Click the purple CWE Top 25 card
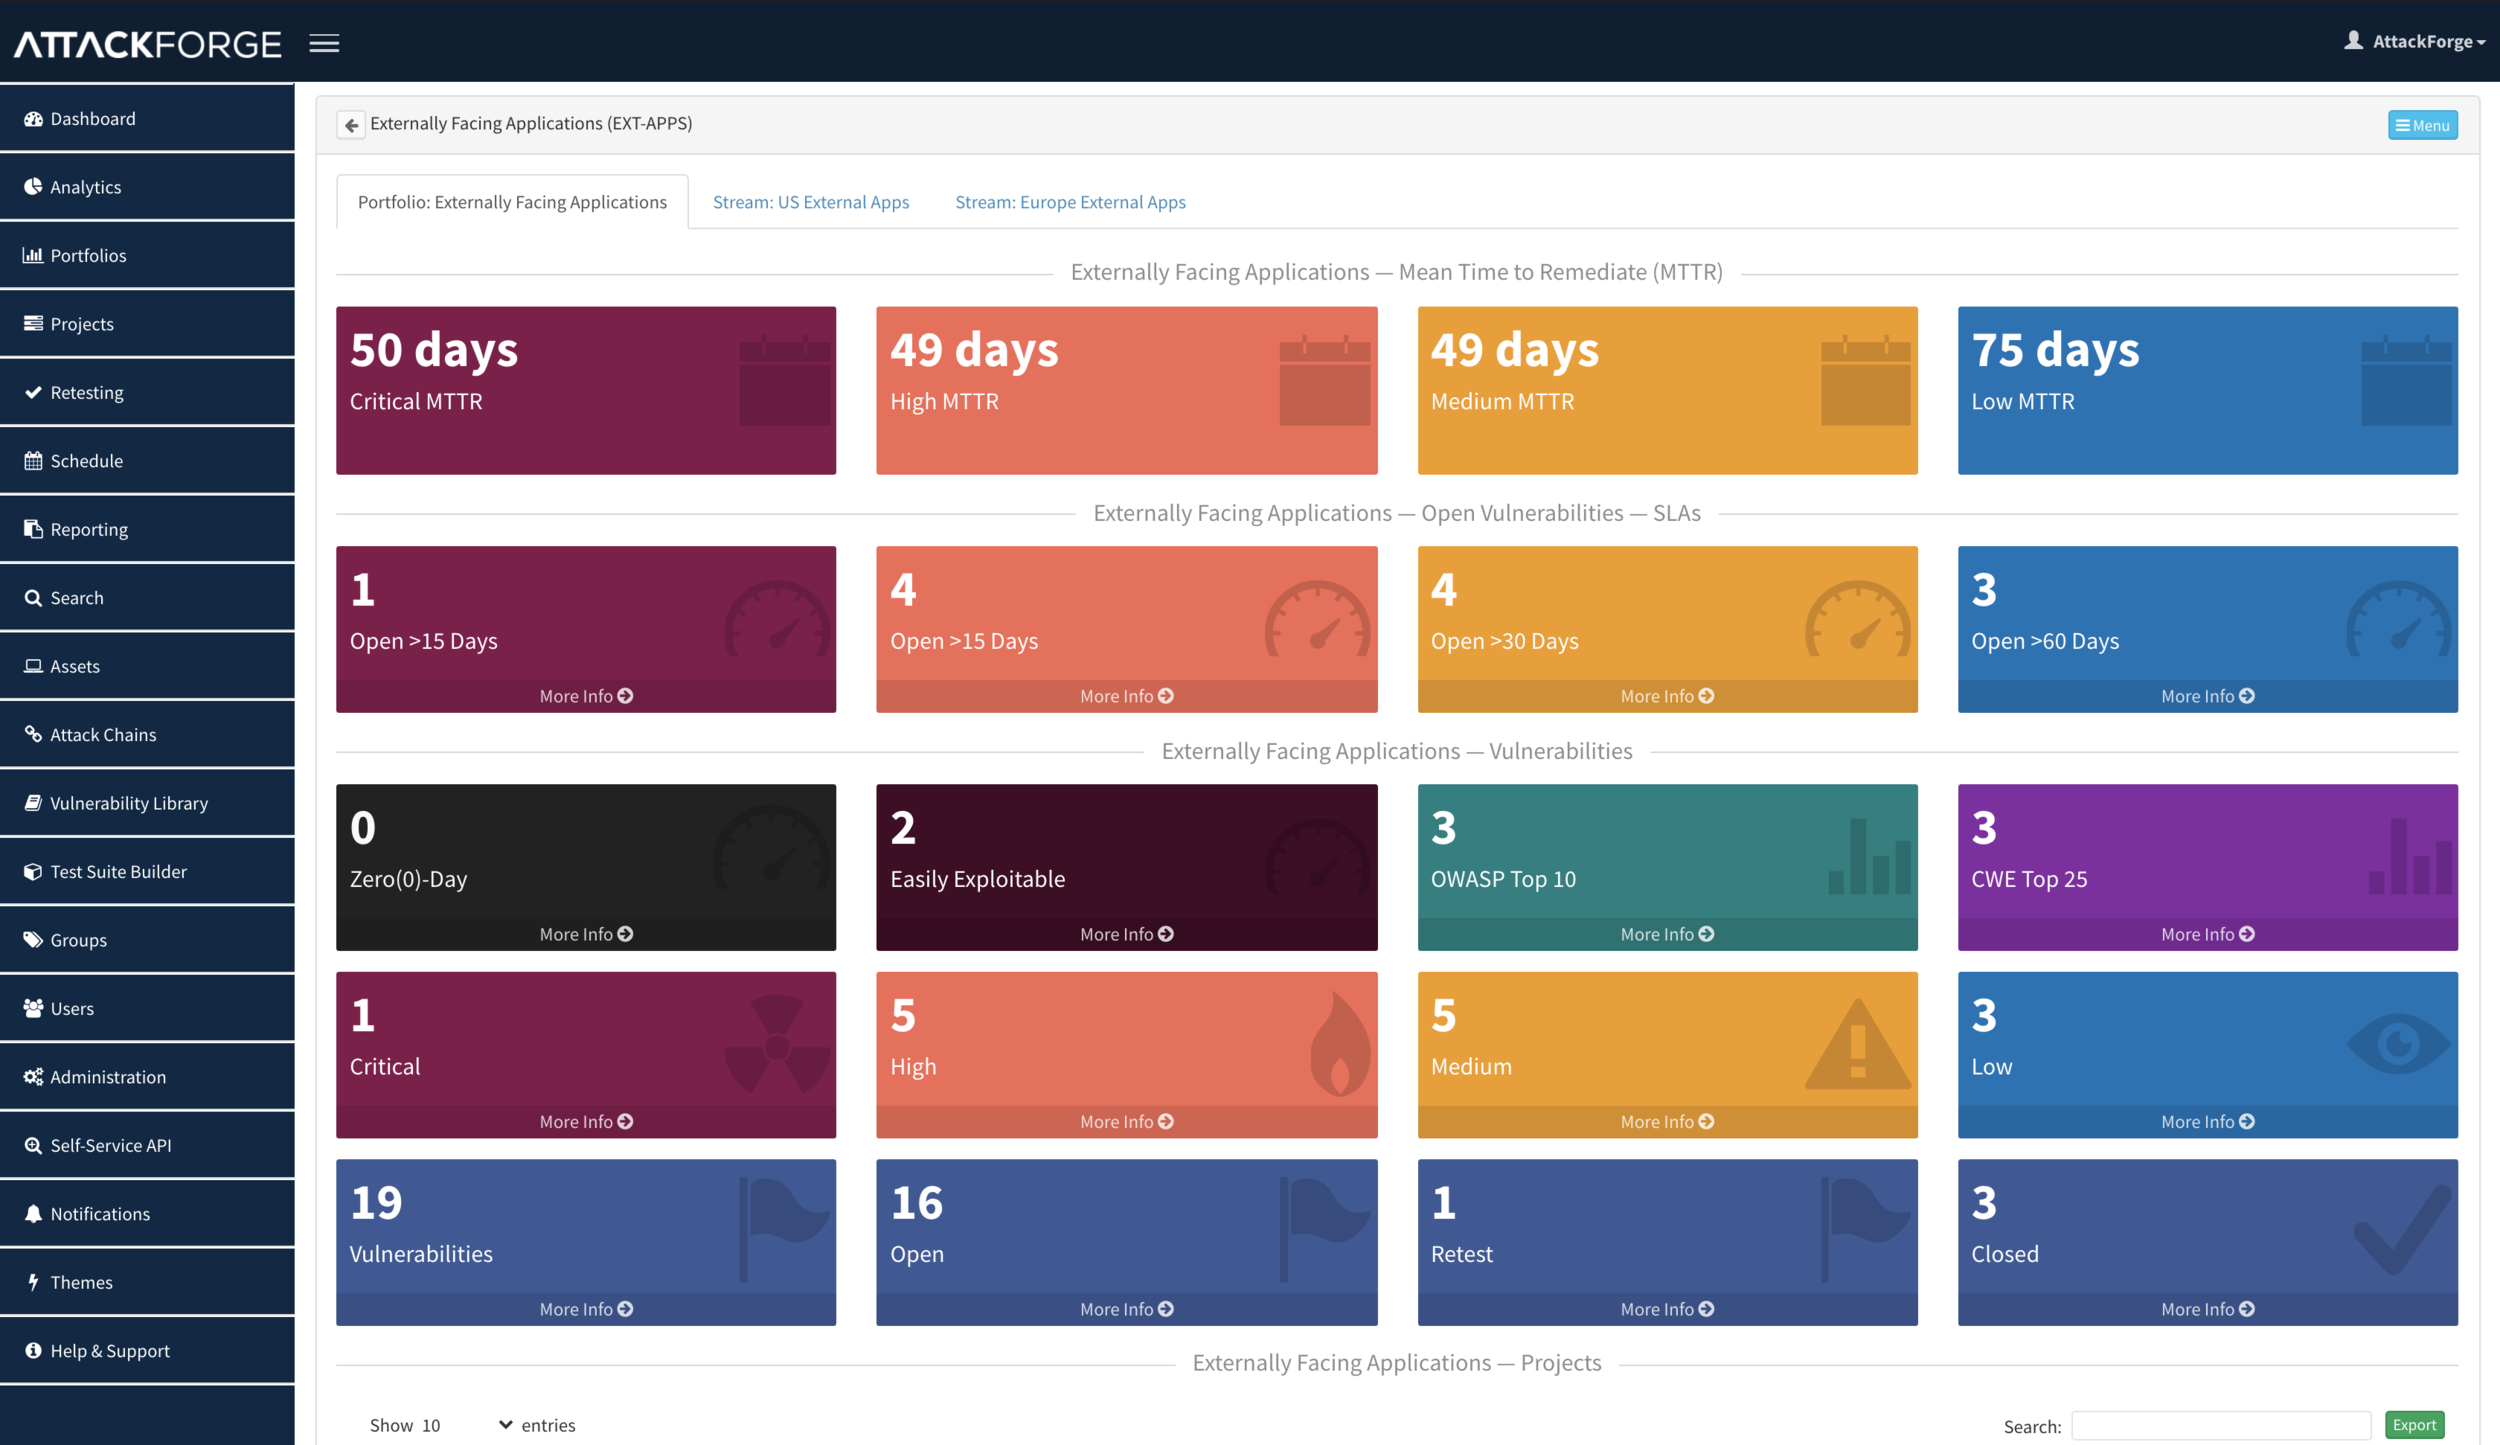Screen dimensions: 2500x1445 pyautogui.click(x=2206, y=852)
